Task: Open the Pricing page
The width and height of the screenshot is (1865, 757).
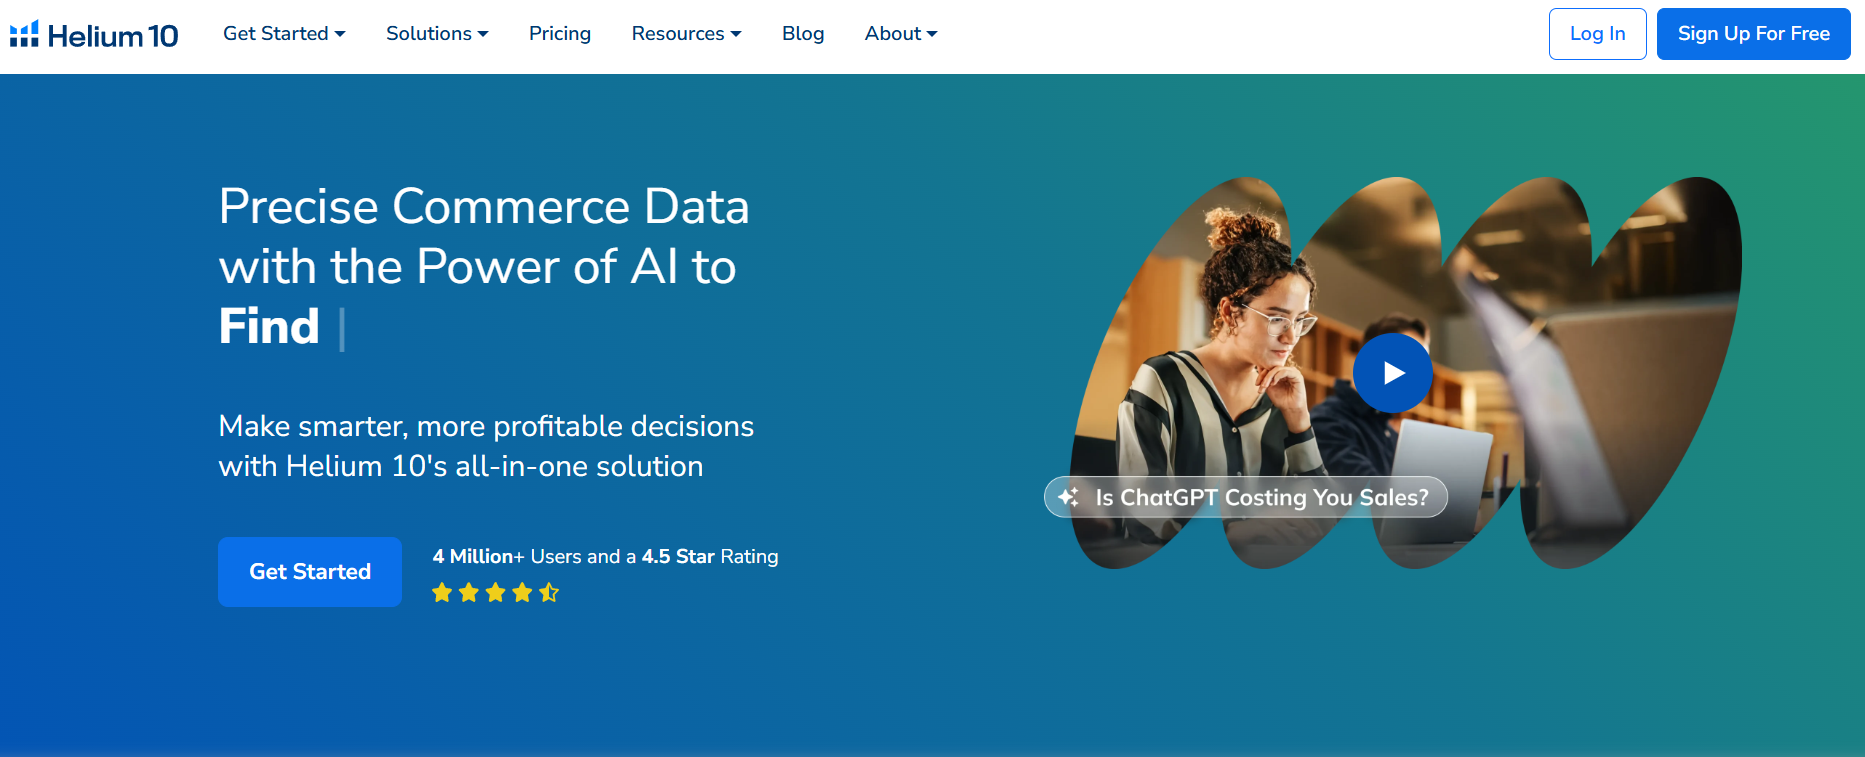Action: (x=560, y=34)
